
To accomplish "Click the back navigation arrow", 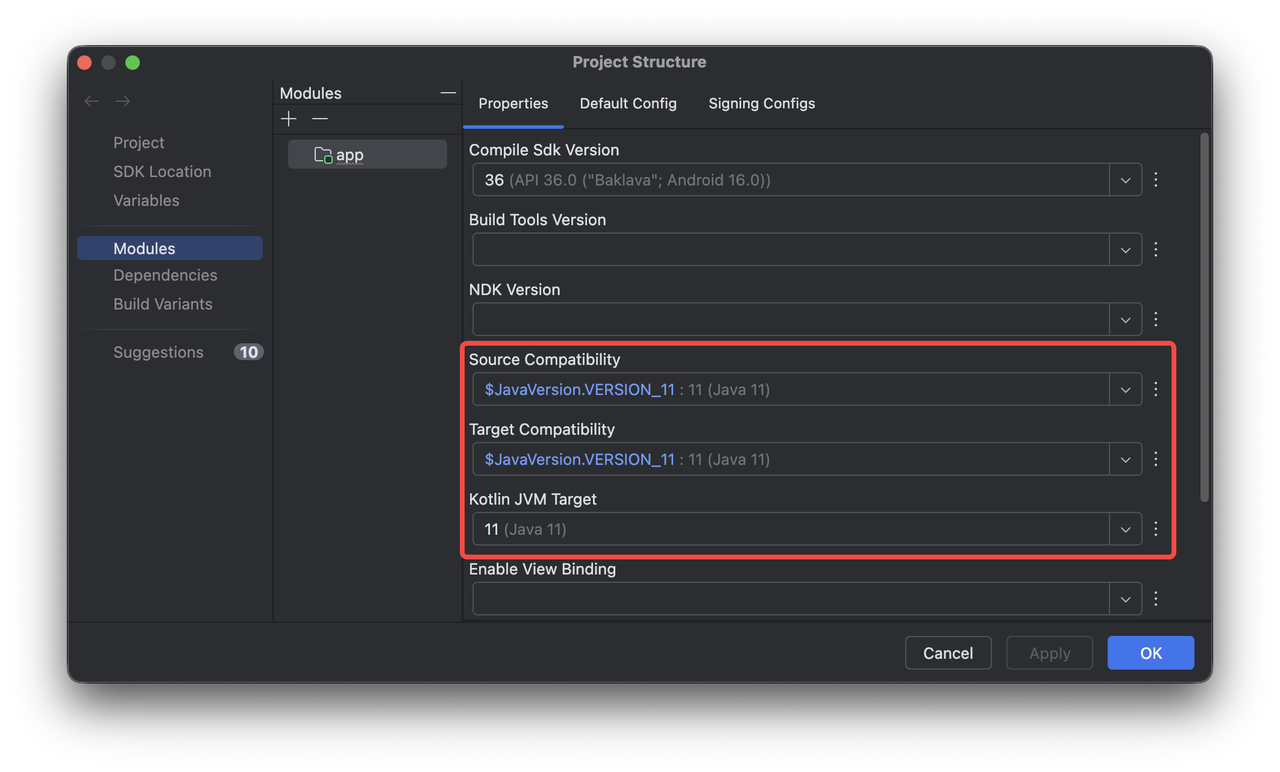I will (x=92, y=101).
